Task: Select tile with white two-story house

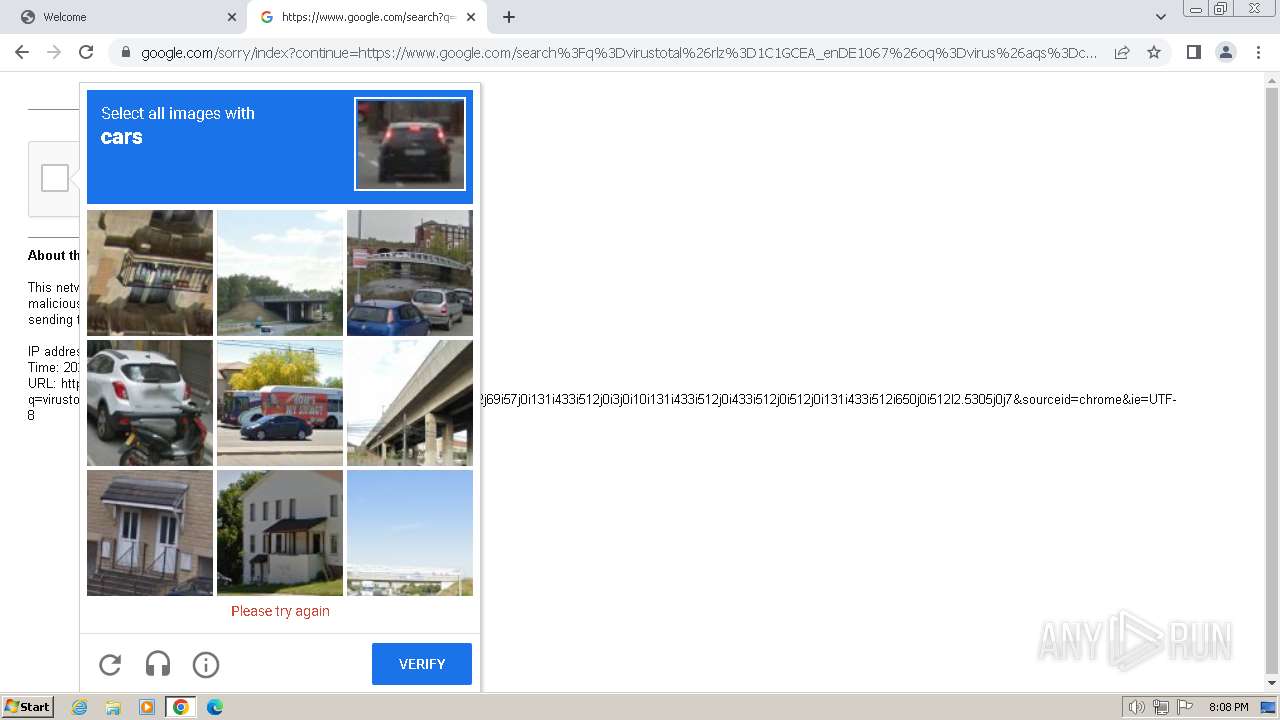Action: coord(280,533)
